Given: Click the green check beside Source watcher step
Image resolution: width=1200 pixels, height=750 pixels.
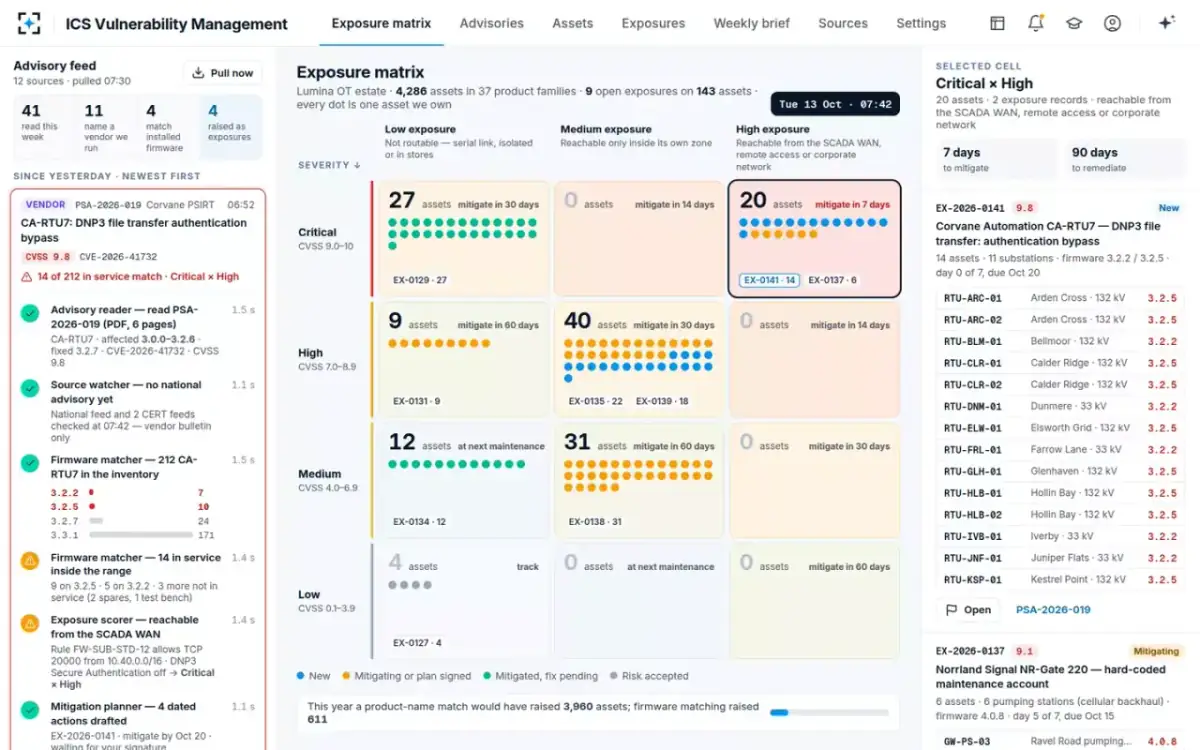Looking at the screenshot, I should pos(30,387).
